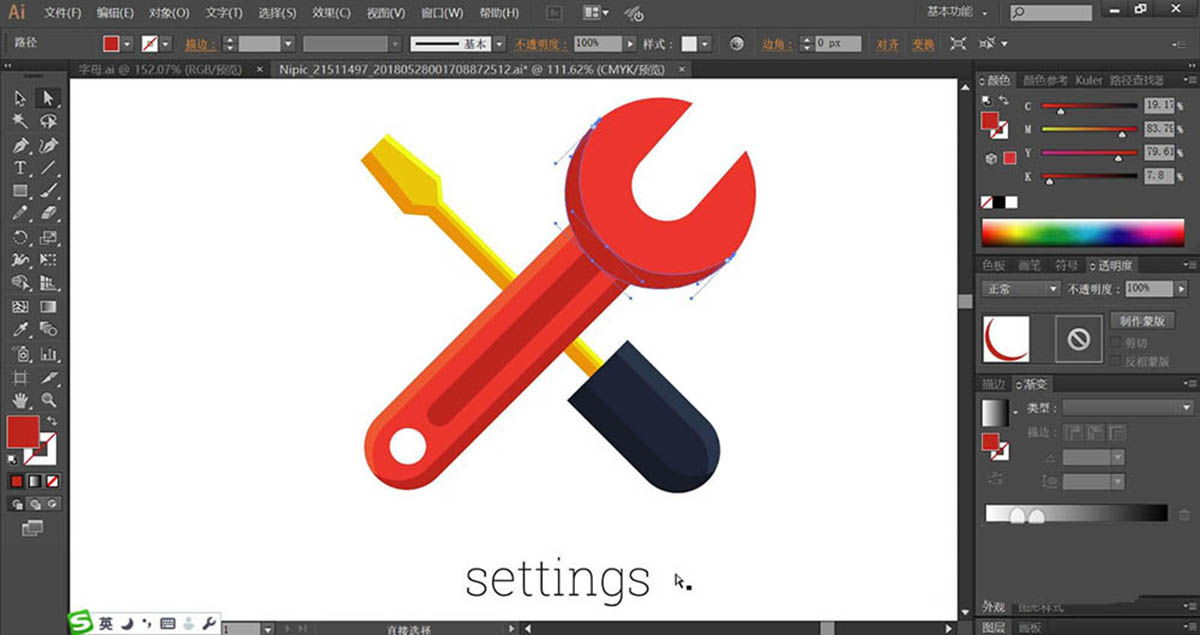Viewport: 1200px width, 635px height.
Task: Select the Selection (black arrow) tool
Action: click(20, 98)
